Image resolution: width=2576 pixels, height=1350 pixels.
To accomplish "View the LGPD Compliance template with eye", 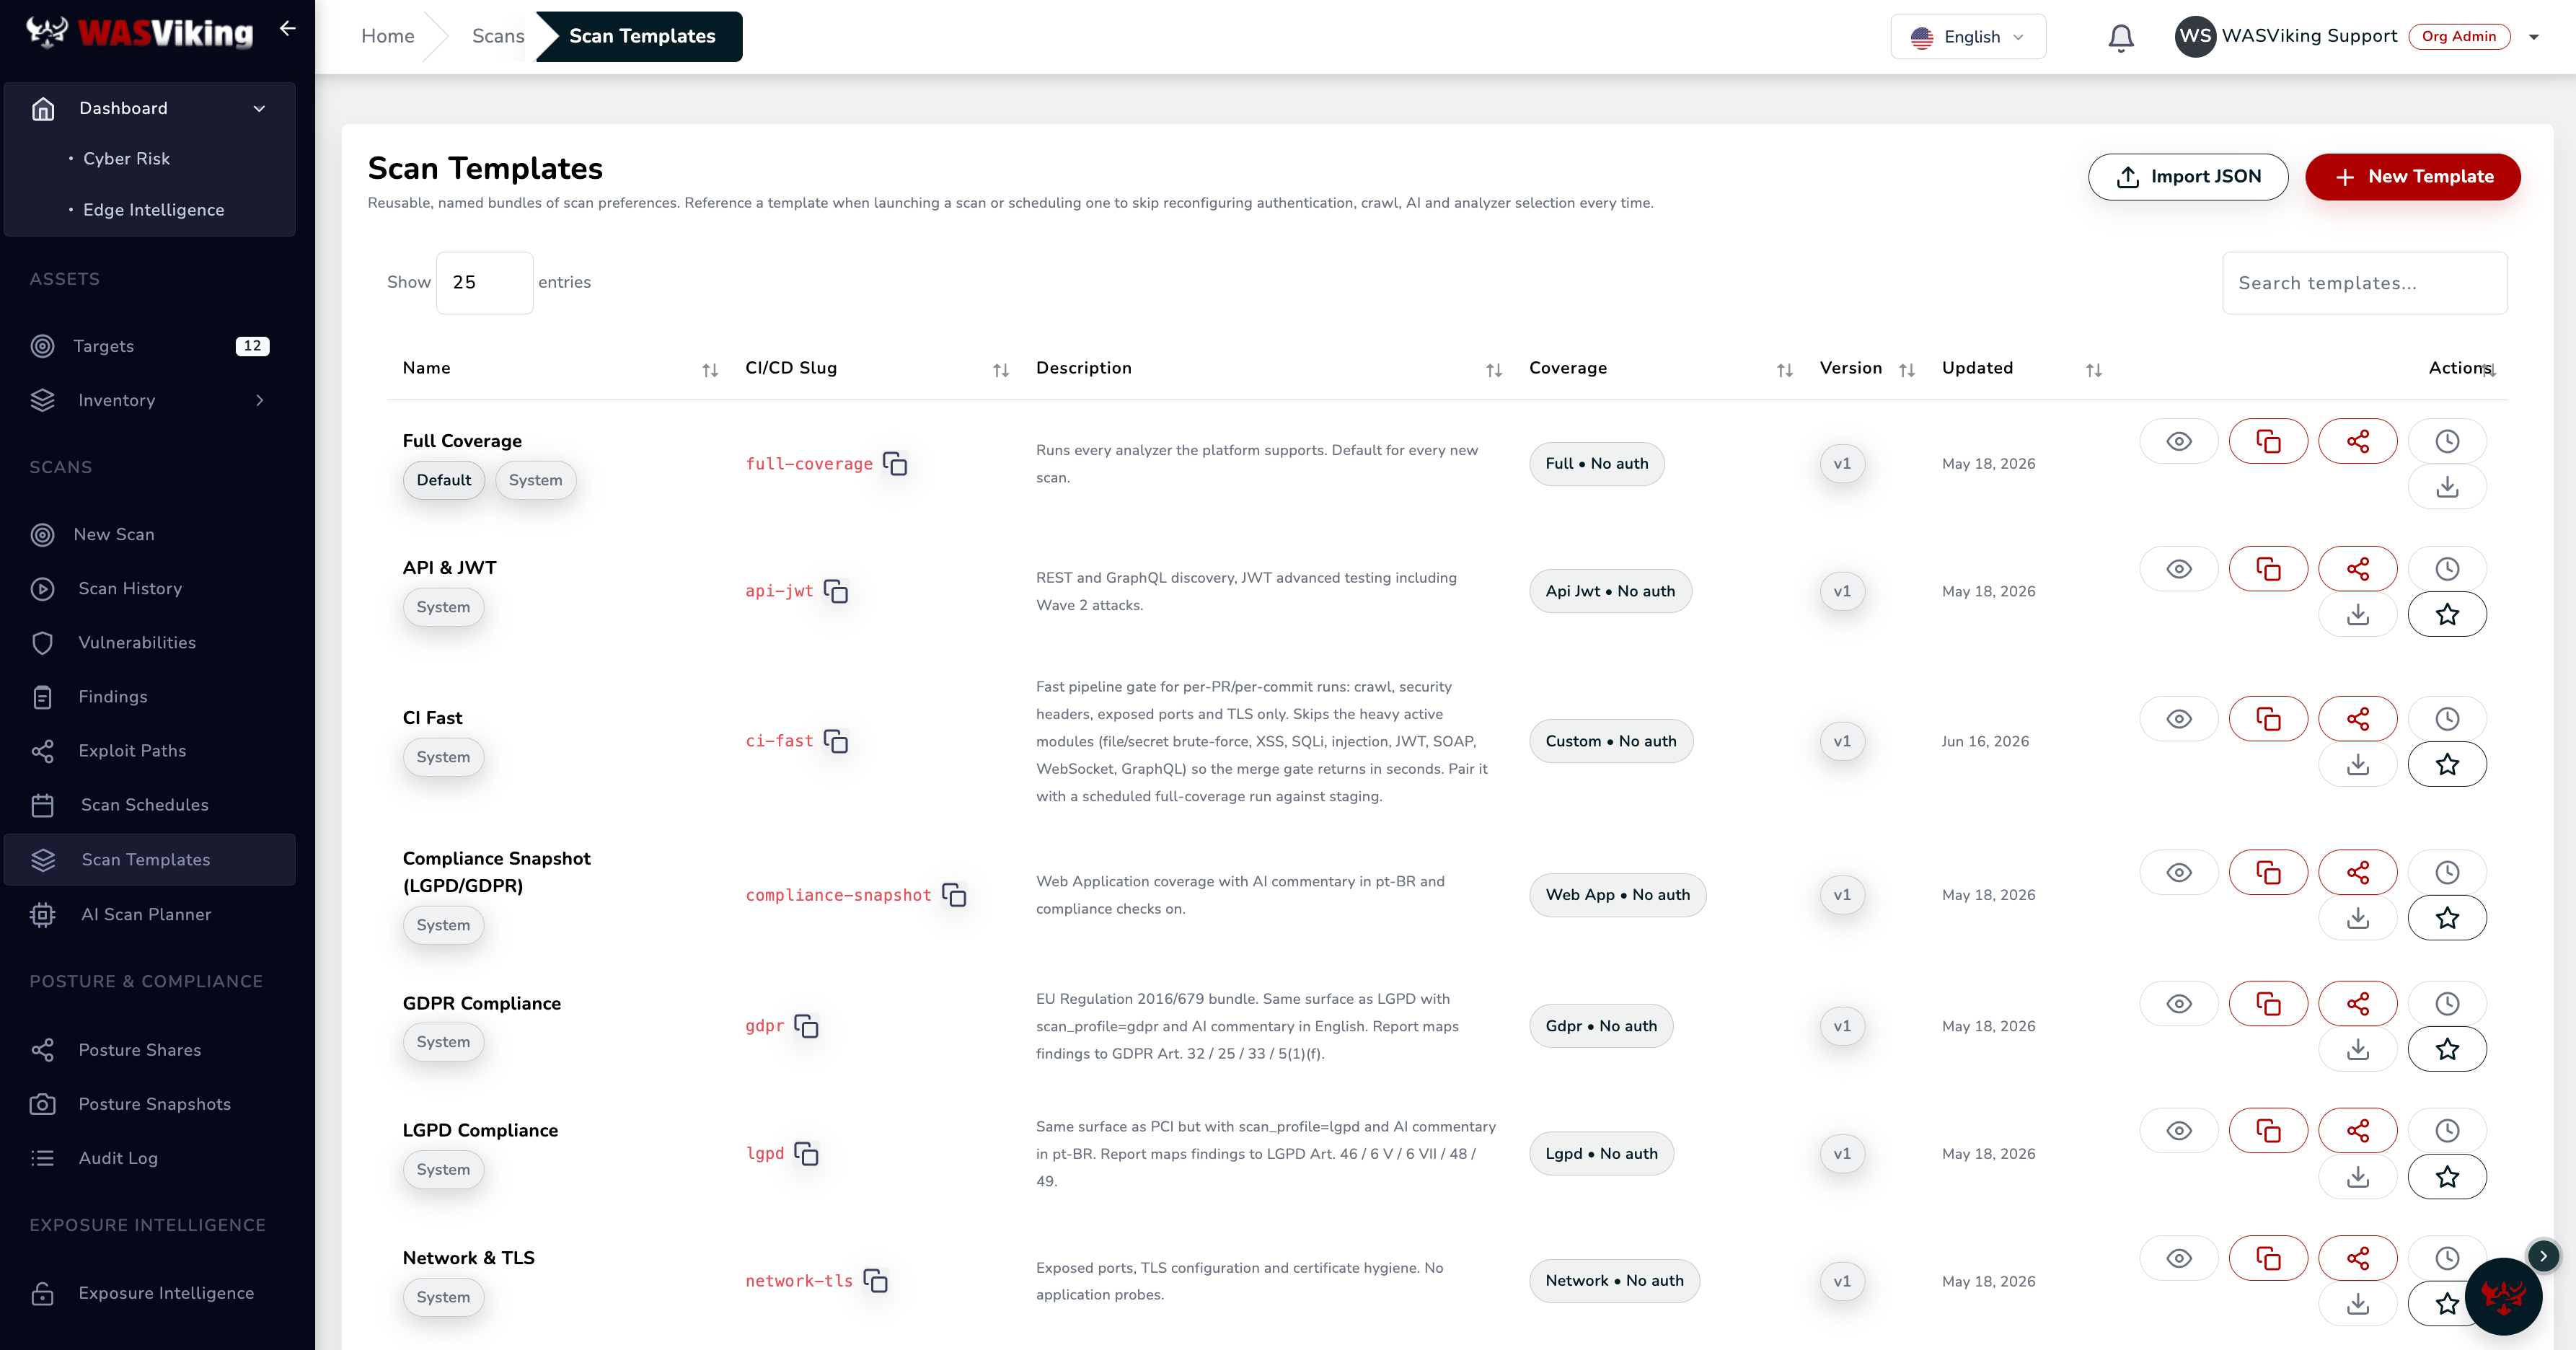I will tap(2179, 1131).
